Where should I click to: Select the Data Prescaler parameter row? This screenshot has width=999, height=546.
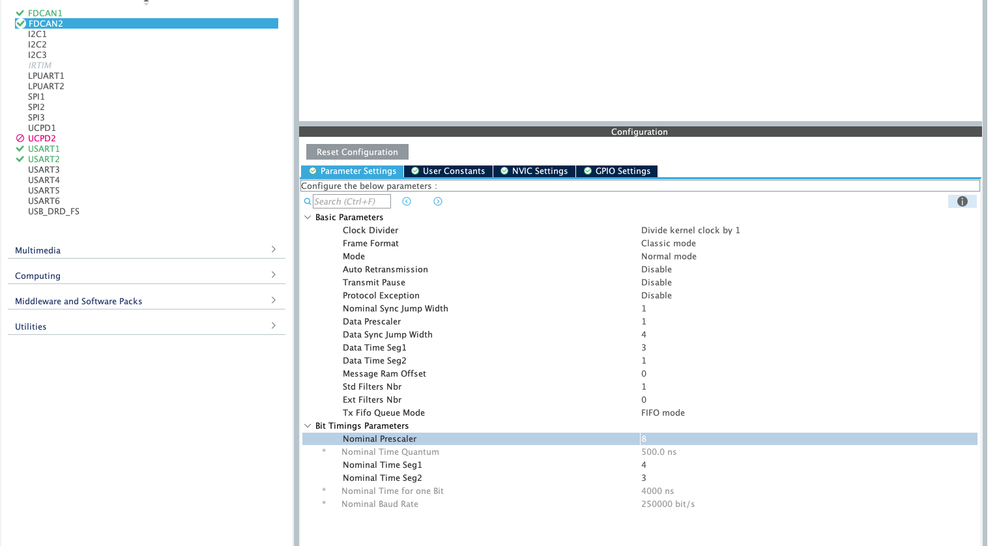pyautogui.click(x=640, y=322)
